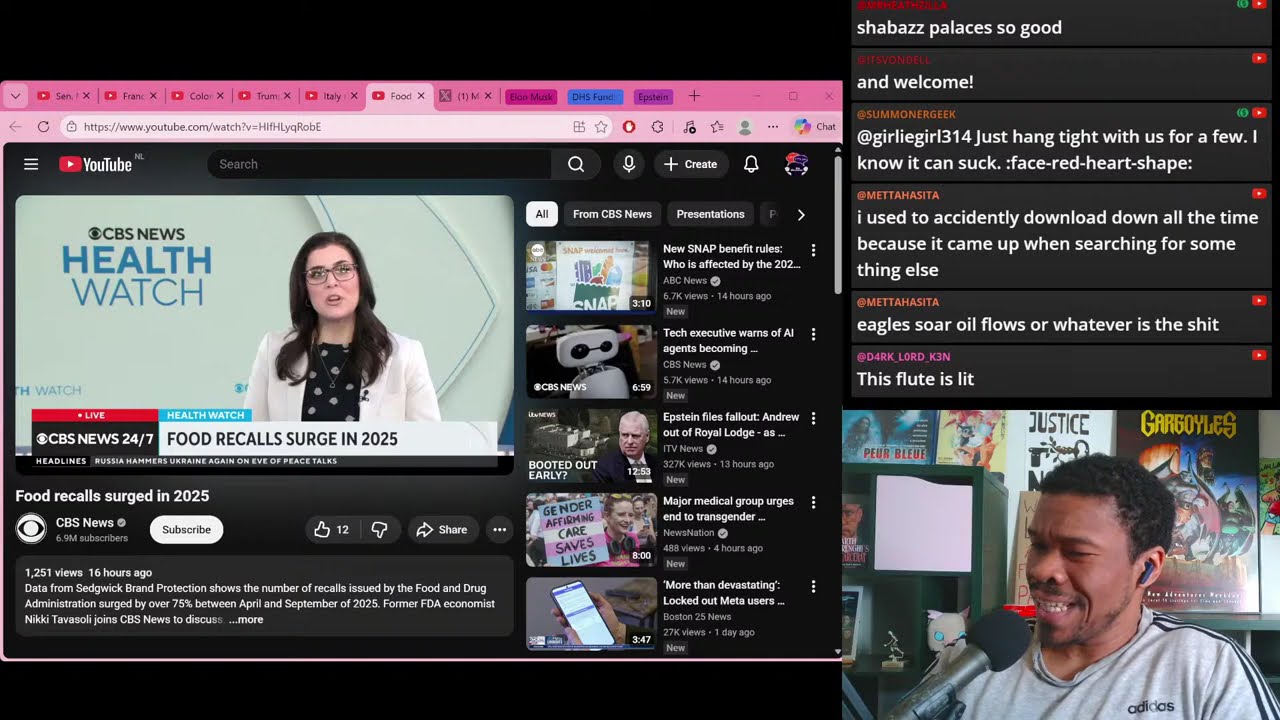Go to the YouTube home logo

click(96, 164)
